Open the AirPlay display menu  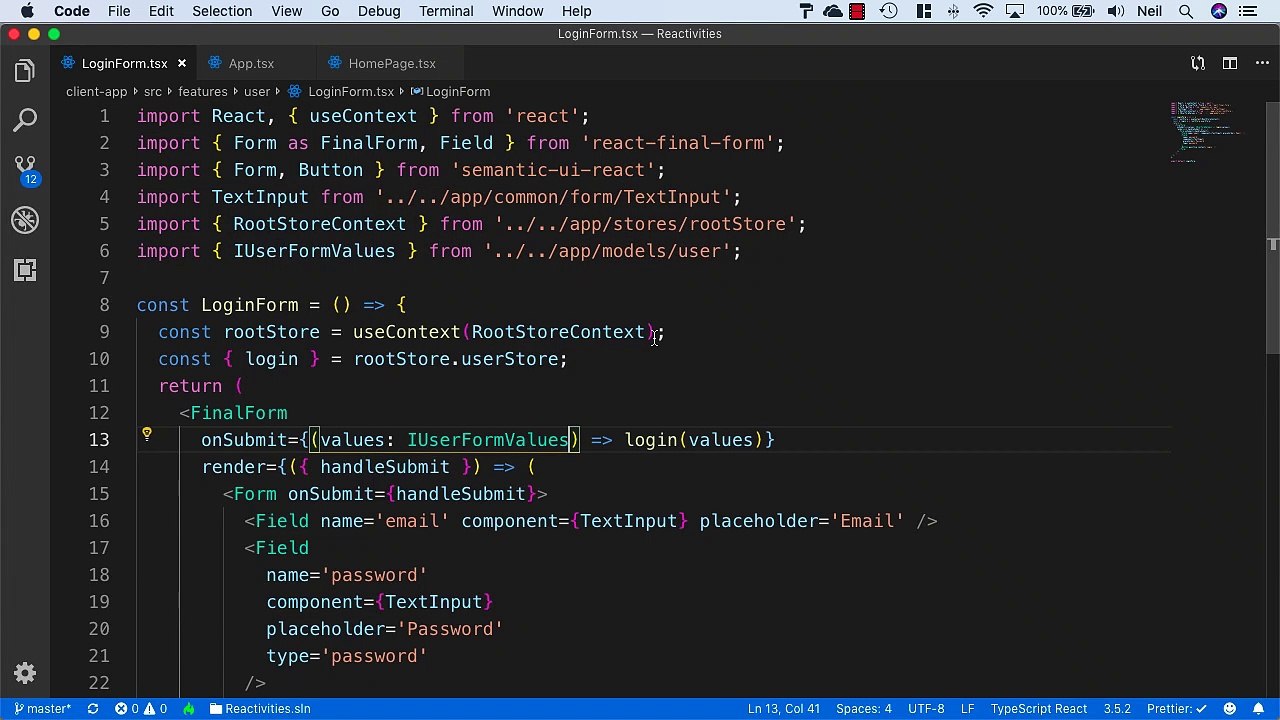point(1014,11)
